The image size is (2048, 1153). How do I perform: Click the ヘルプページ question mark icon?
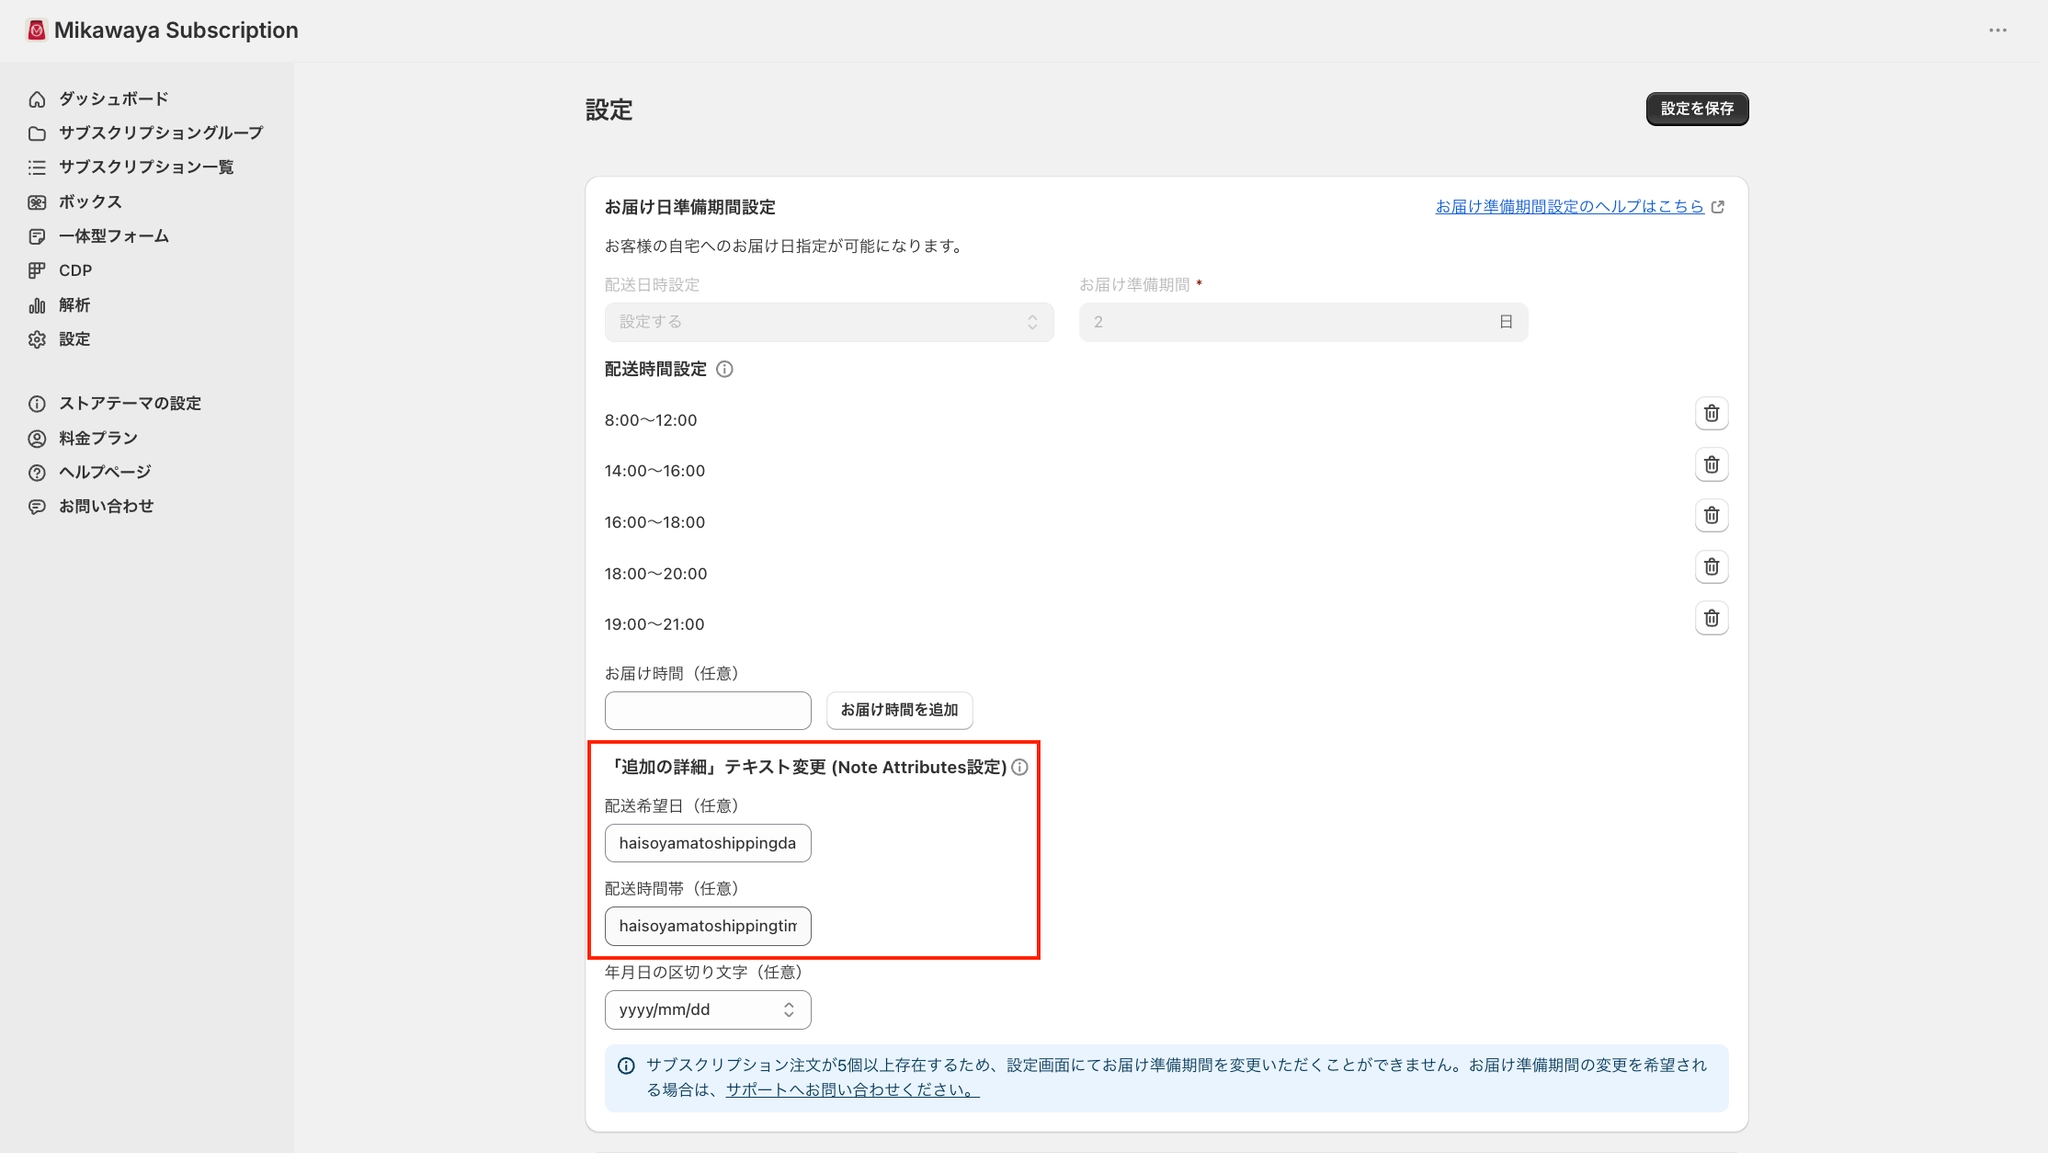[x=37, y=472]
